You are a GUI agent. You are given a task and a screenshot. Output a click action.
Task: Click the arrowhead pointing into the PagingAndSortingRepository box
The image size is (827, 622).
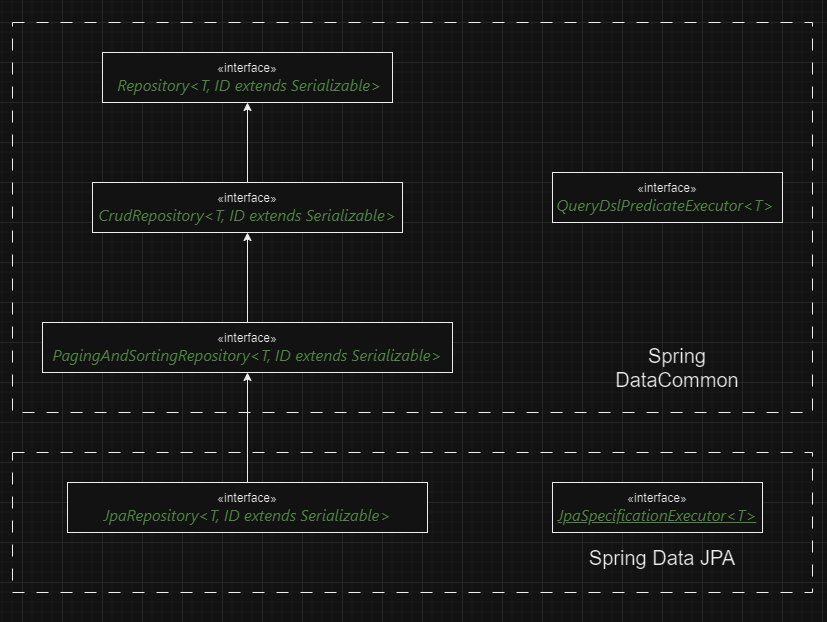[x=247, y=378]
